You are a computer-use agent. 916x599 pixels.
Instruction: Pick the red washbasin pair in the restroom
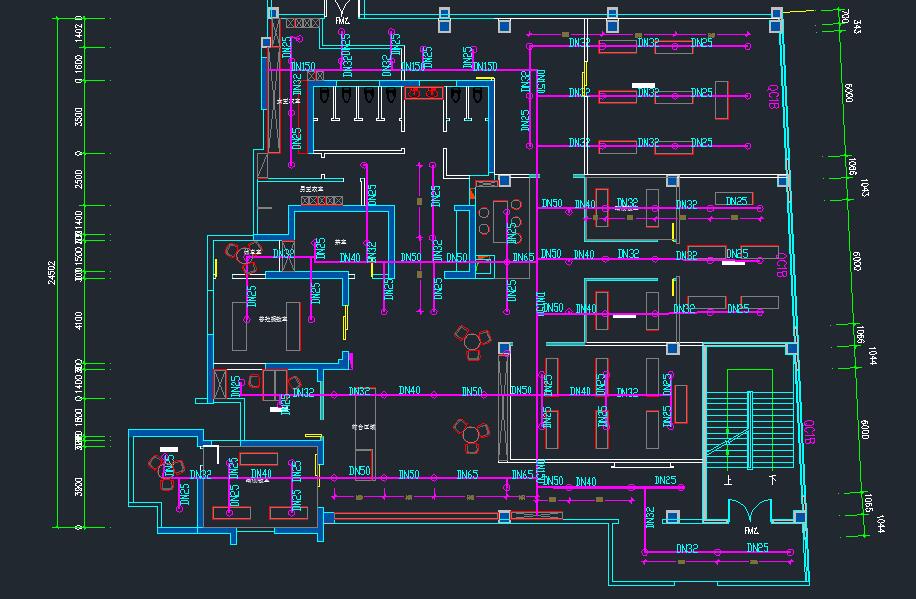point(424,93)
